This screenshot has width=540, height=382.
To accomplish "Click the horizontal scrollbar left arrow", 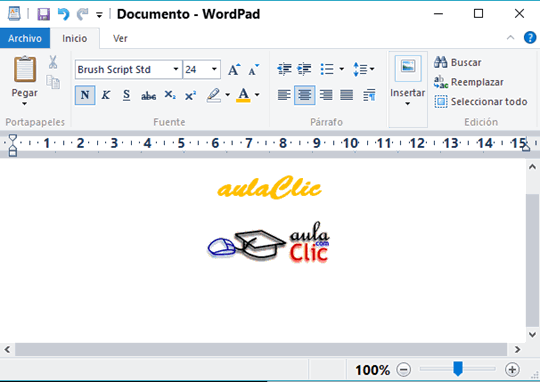I will (x=7, y=350).
